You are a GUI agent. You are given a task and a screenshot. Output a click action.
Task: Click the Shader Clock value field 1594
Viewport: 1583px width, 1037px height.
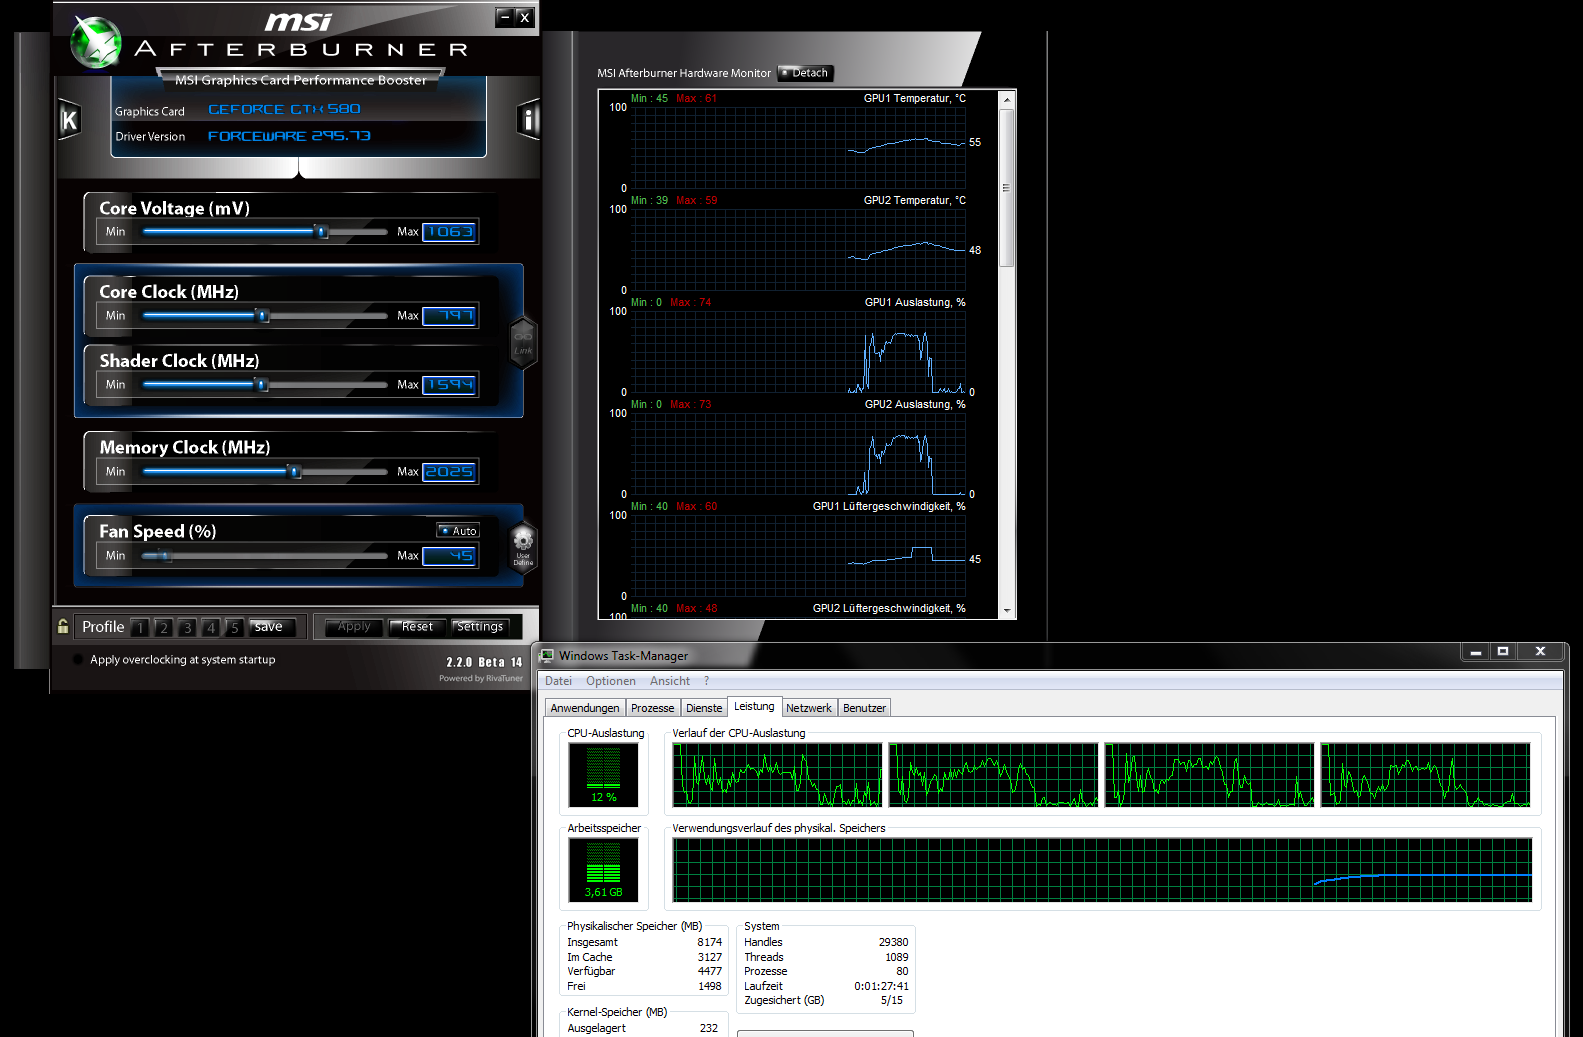point(449,385)
